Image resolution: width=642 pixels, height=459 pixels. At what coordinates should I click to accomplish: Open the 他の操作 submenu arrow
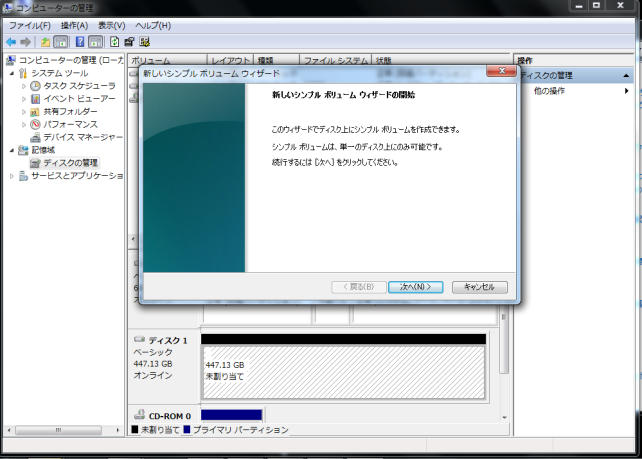tap(626, 91)
